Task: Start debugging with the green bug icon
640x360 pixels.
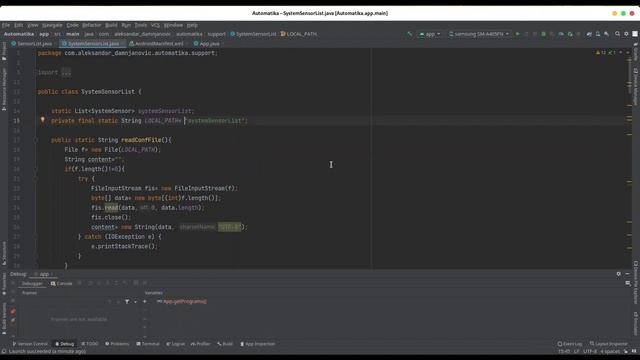Action: tap(543, 34)
